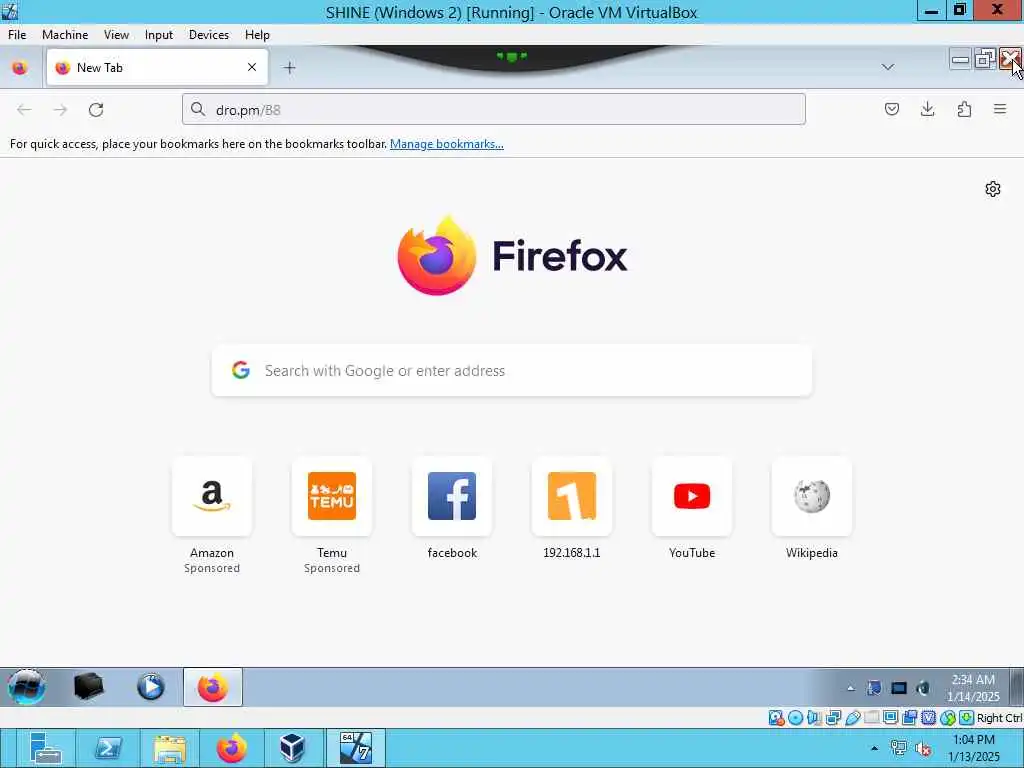Click the VirtualBox USB devices indicator
This screenshot has height=768, width=1024.
pos(852,718)
